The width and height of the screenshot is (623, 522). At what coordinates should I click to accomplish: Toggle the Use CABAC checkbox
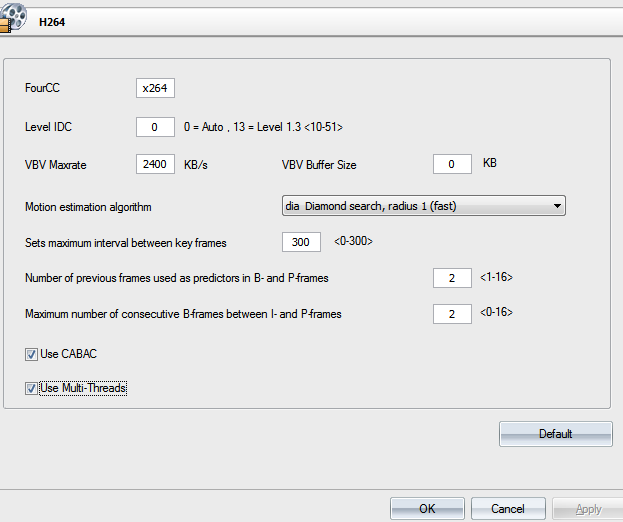(x=31, y=354)
